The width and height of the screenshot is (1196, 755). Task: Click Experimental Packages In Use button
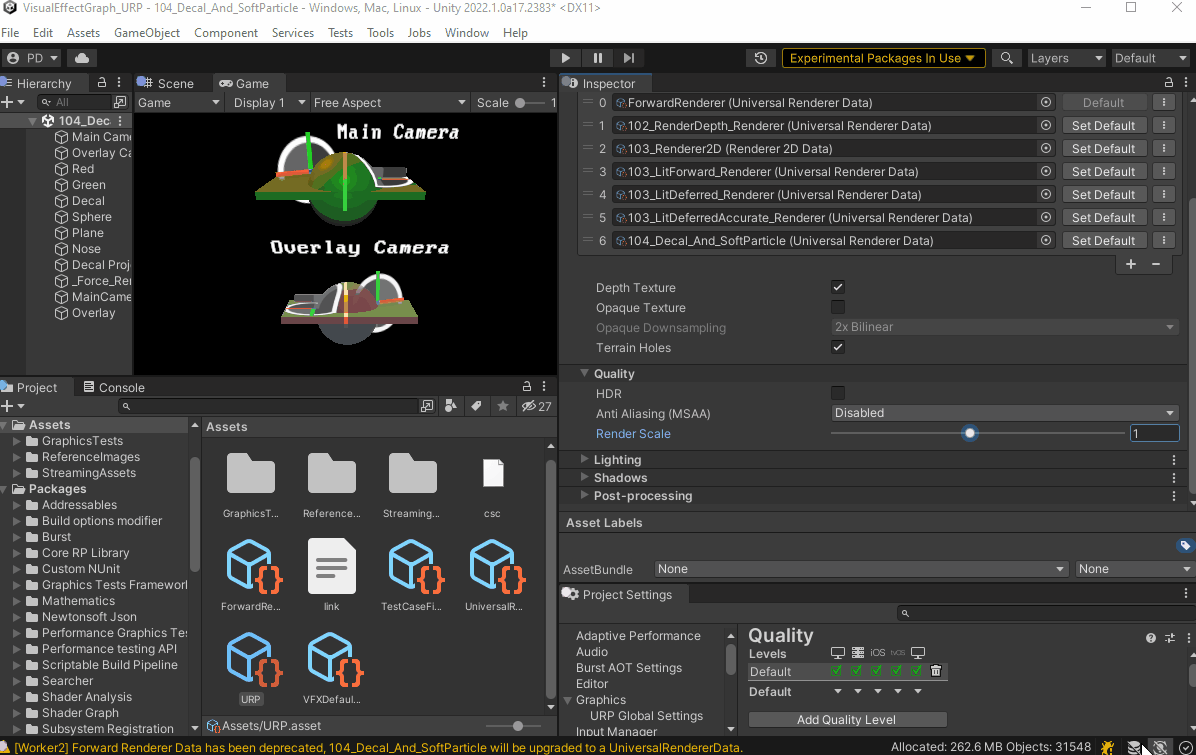pyautogui.click(x=883, y=58)
